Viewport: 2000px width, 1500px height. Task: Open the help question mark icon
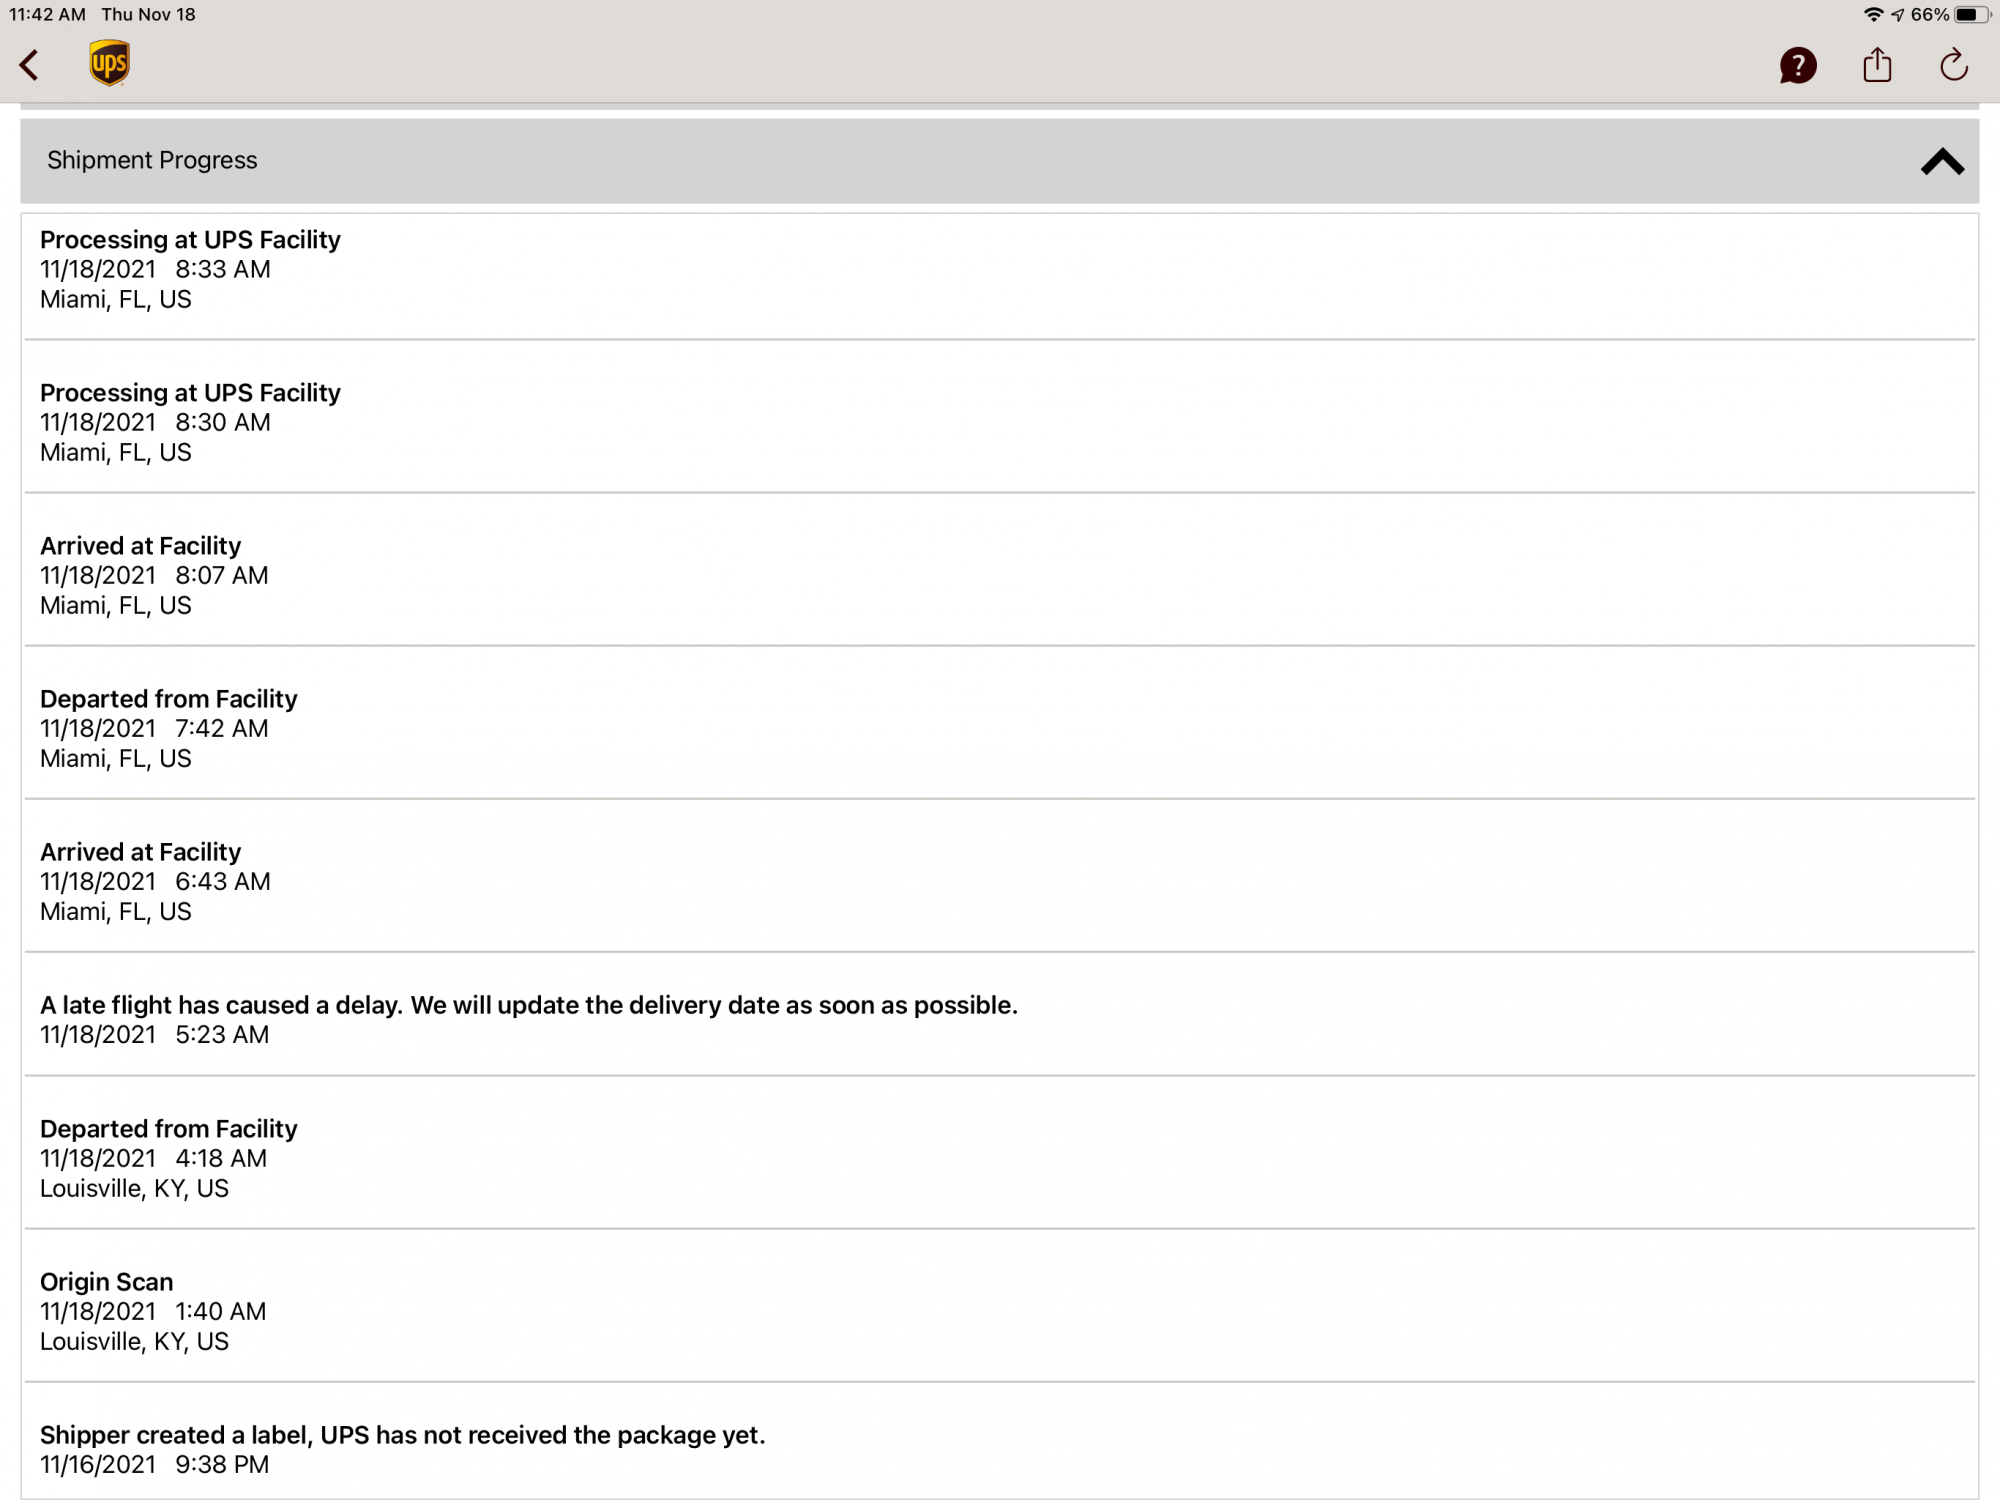click(x=1797, y=66)
